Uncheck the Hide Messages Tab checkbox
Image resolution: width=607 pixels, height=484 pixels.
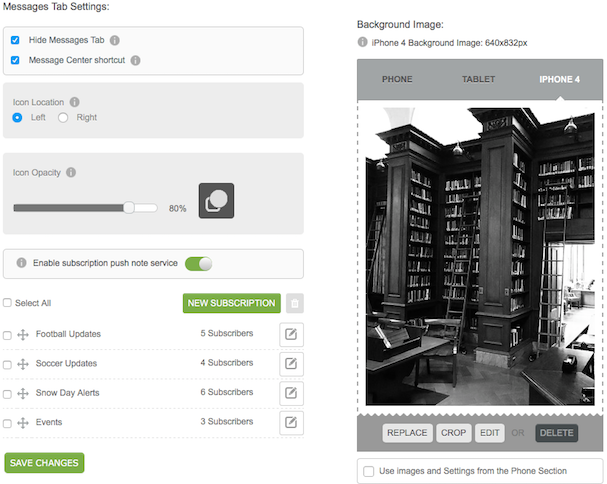pyautogui.click(x=15, y=41)
